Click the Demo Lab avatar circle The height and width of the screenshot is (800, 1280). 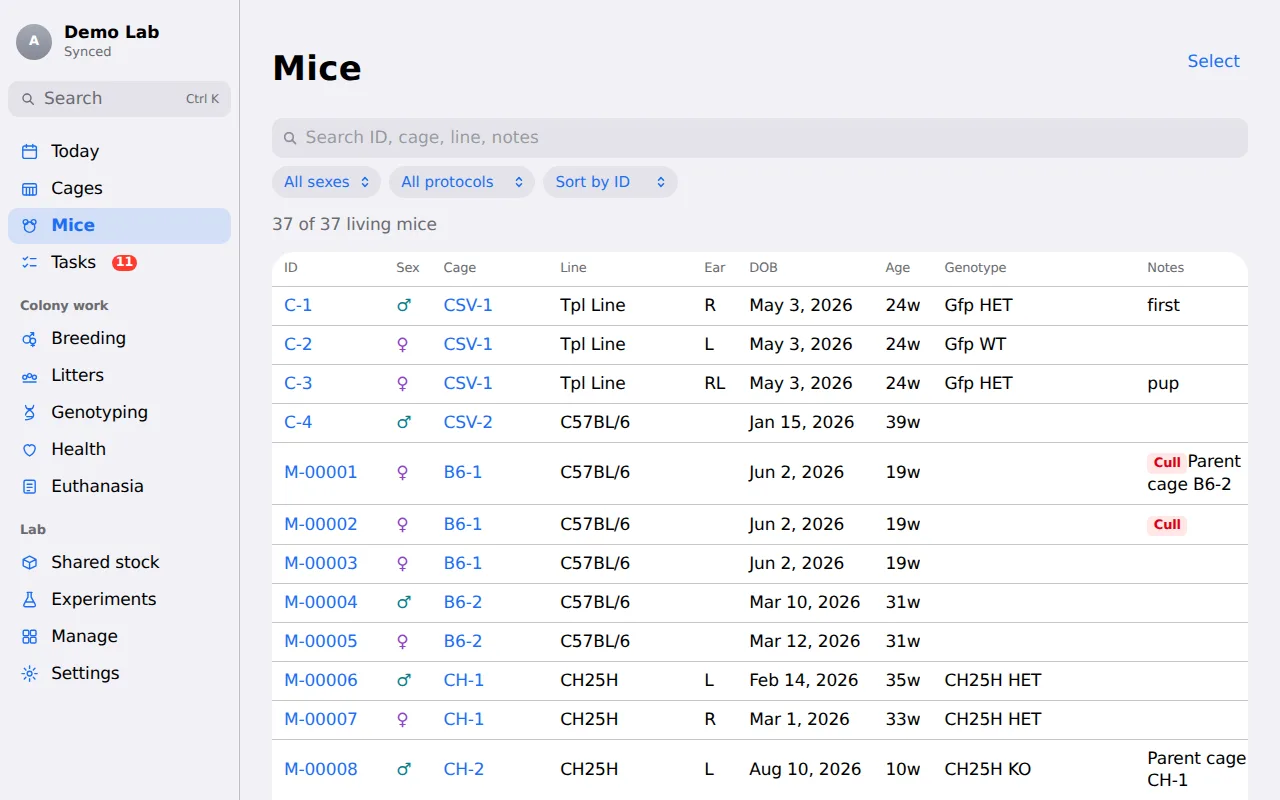(34, 41)
